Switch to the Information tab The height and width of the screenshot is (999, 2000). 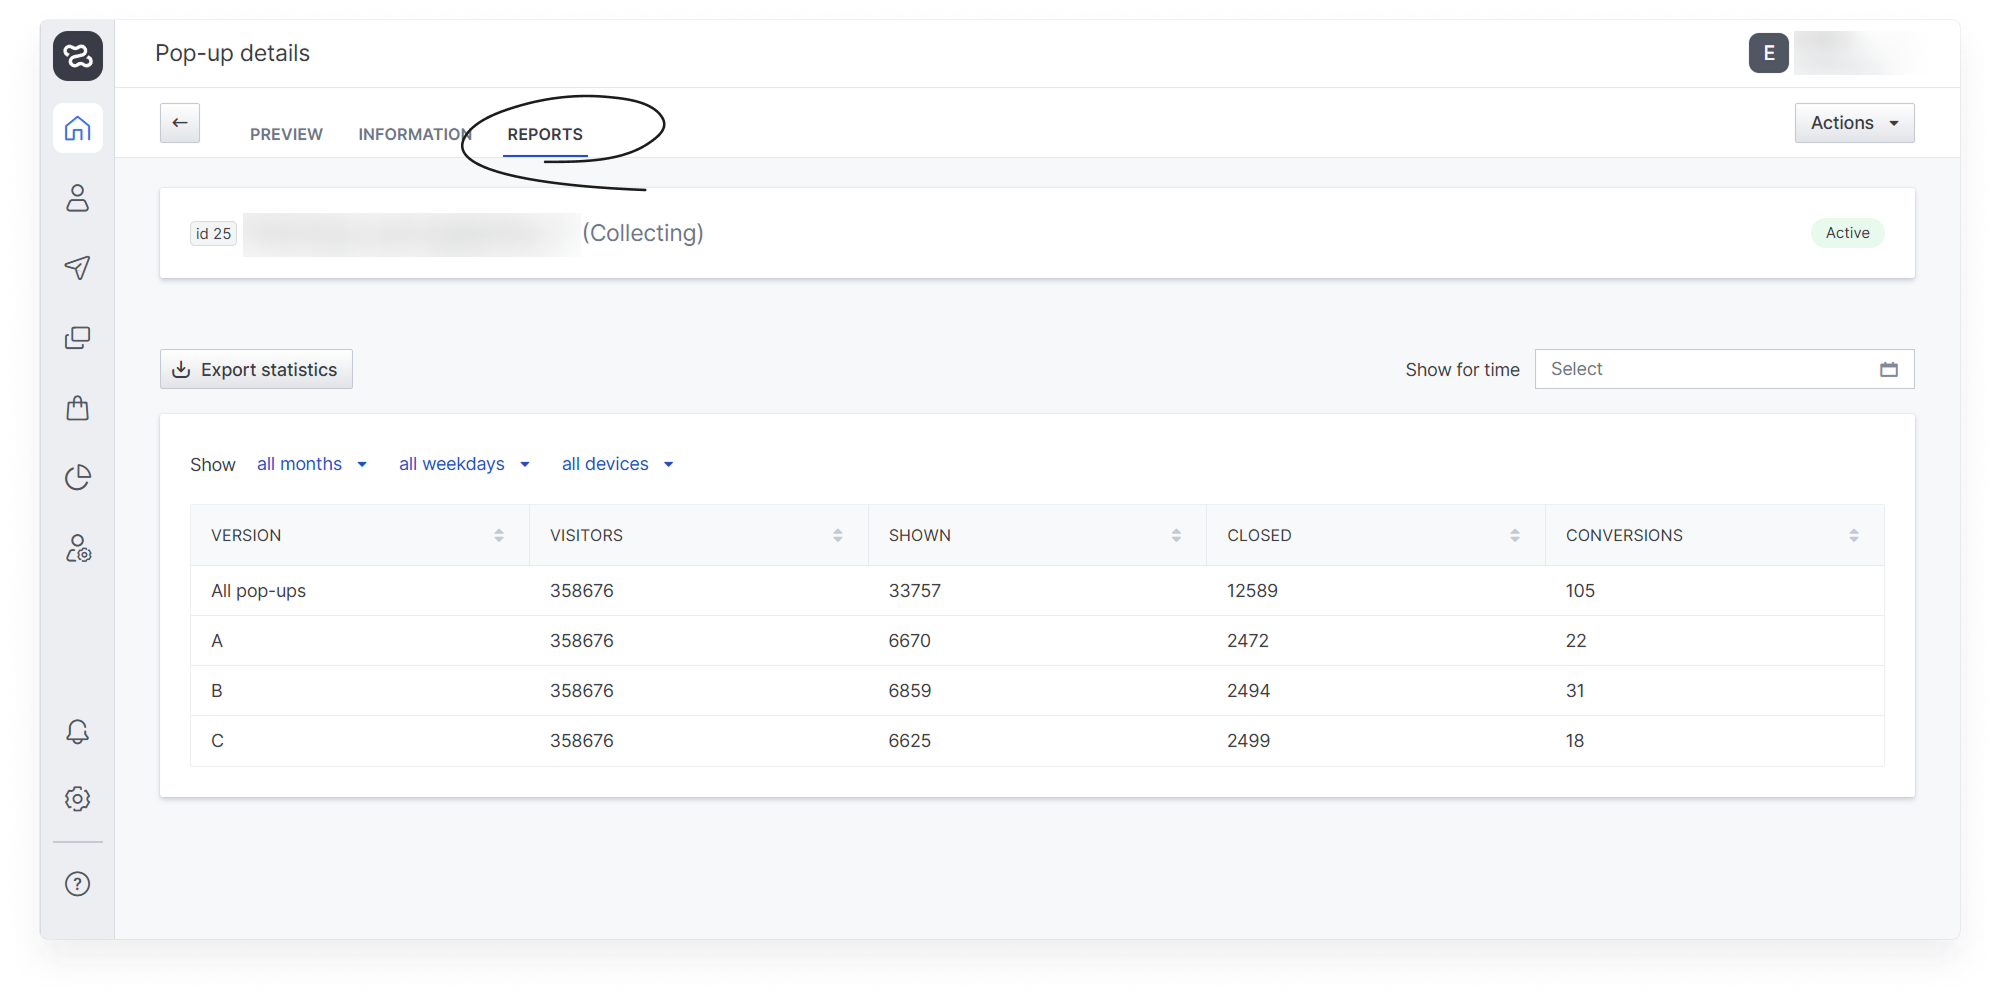coord(414,134)
